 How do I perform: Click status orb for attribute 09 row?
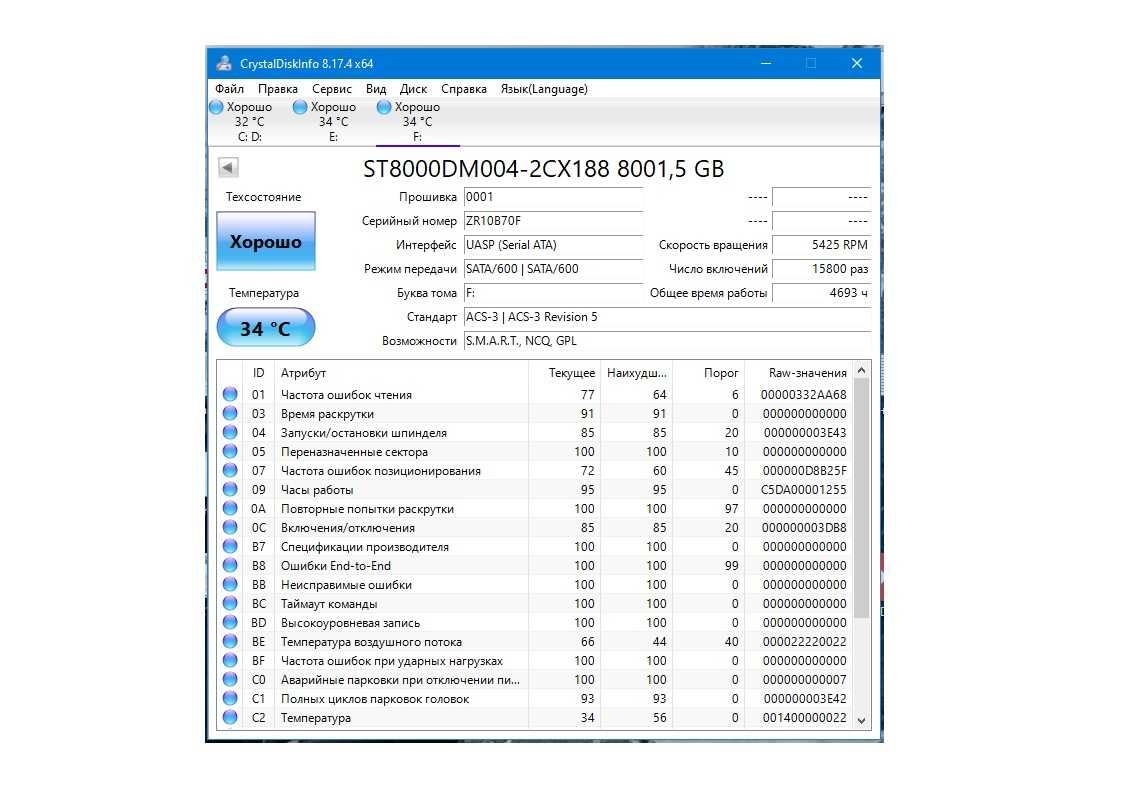[230, 489]
